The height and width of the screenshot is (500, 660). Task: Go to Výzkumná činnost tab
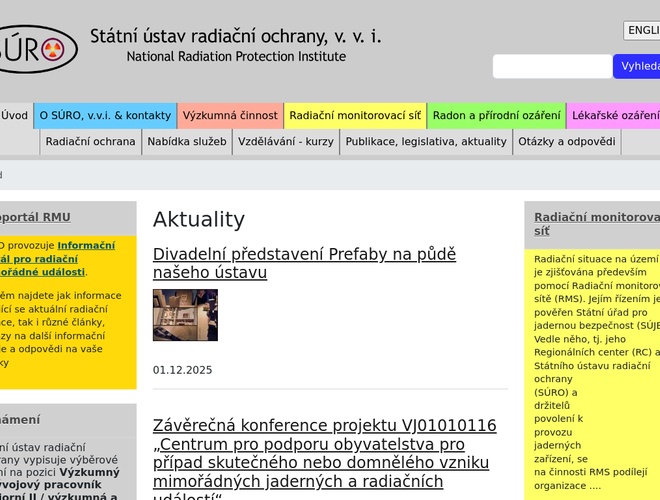[230, 116]
